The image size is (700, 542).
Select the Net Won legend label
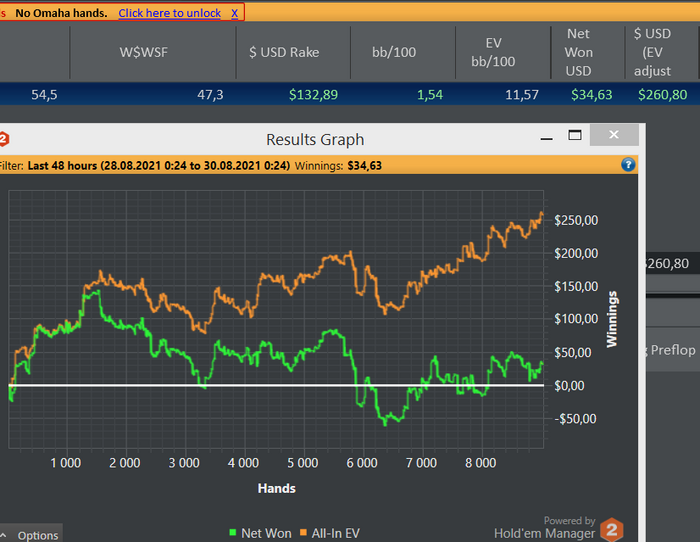point(266,533)
